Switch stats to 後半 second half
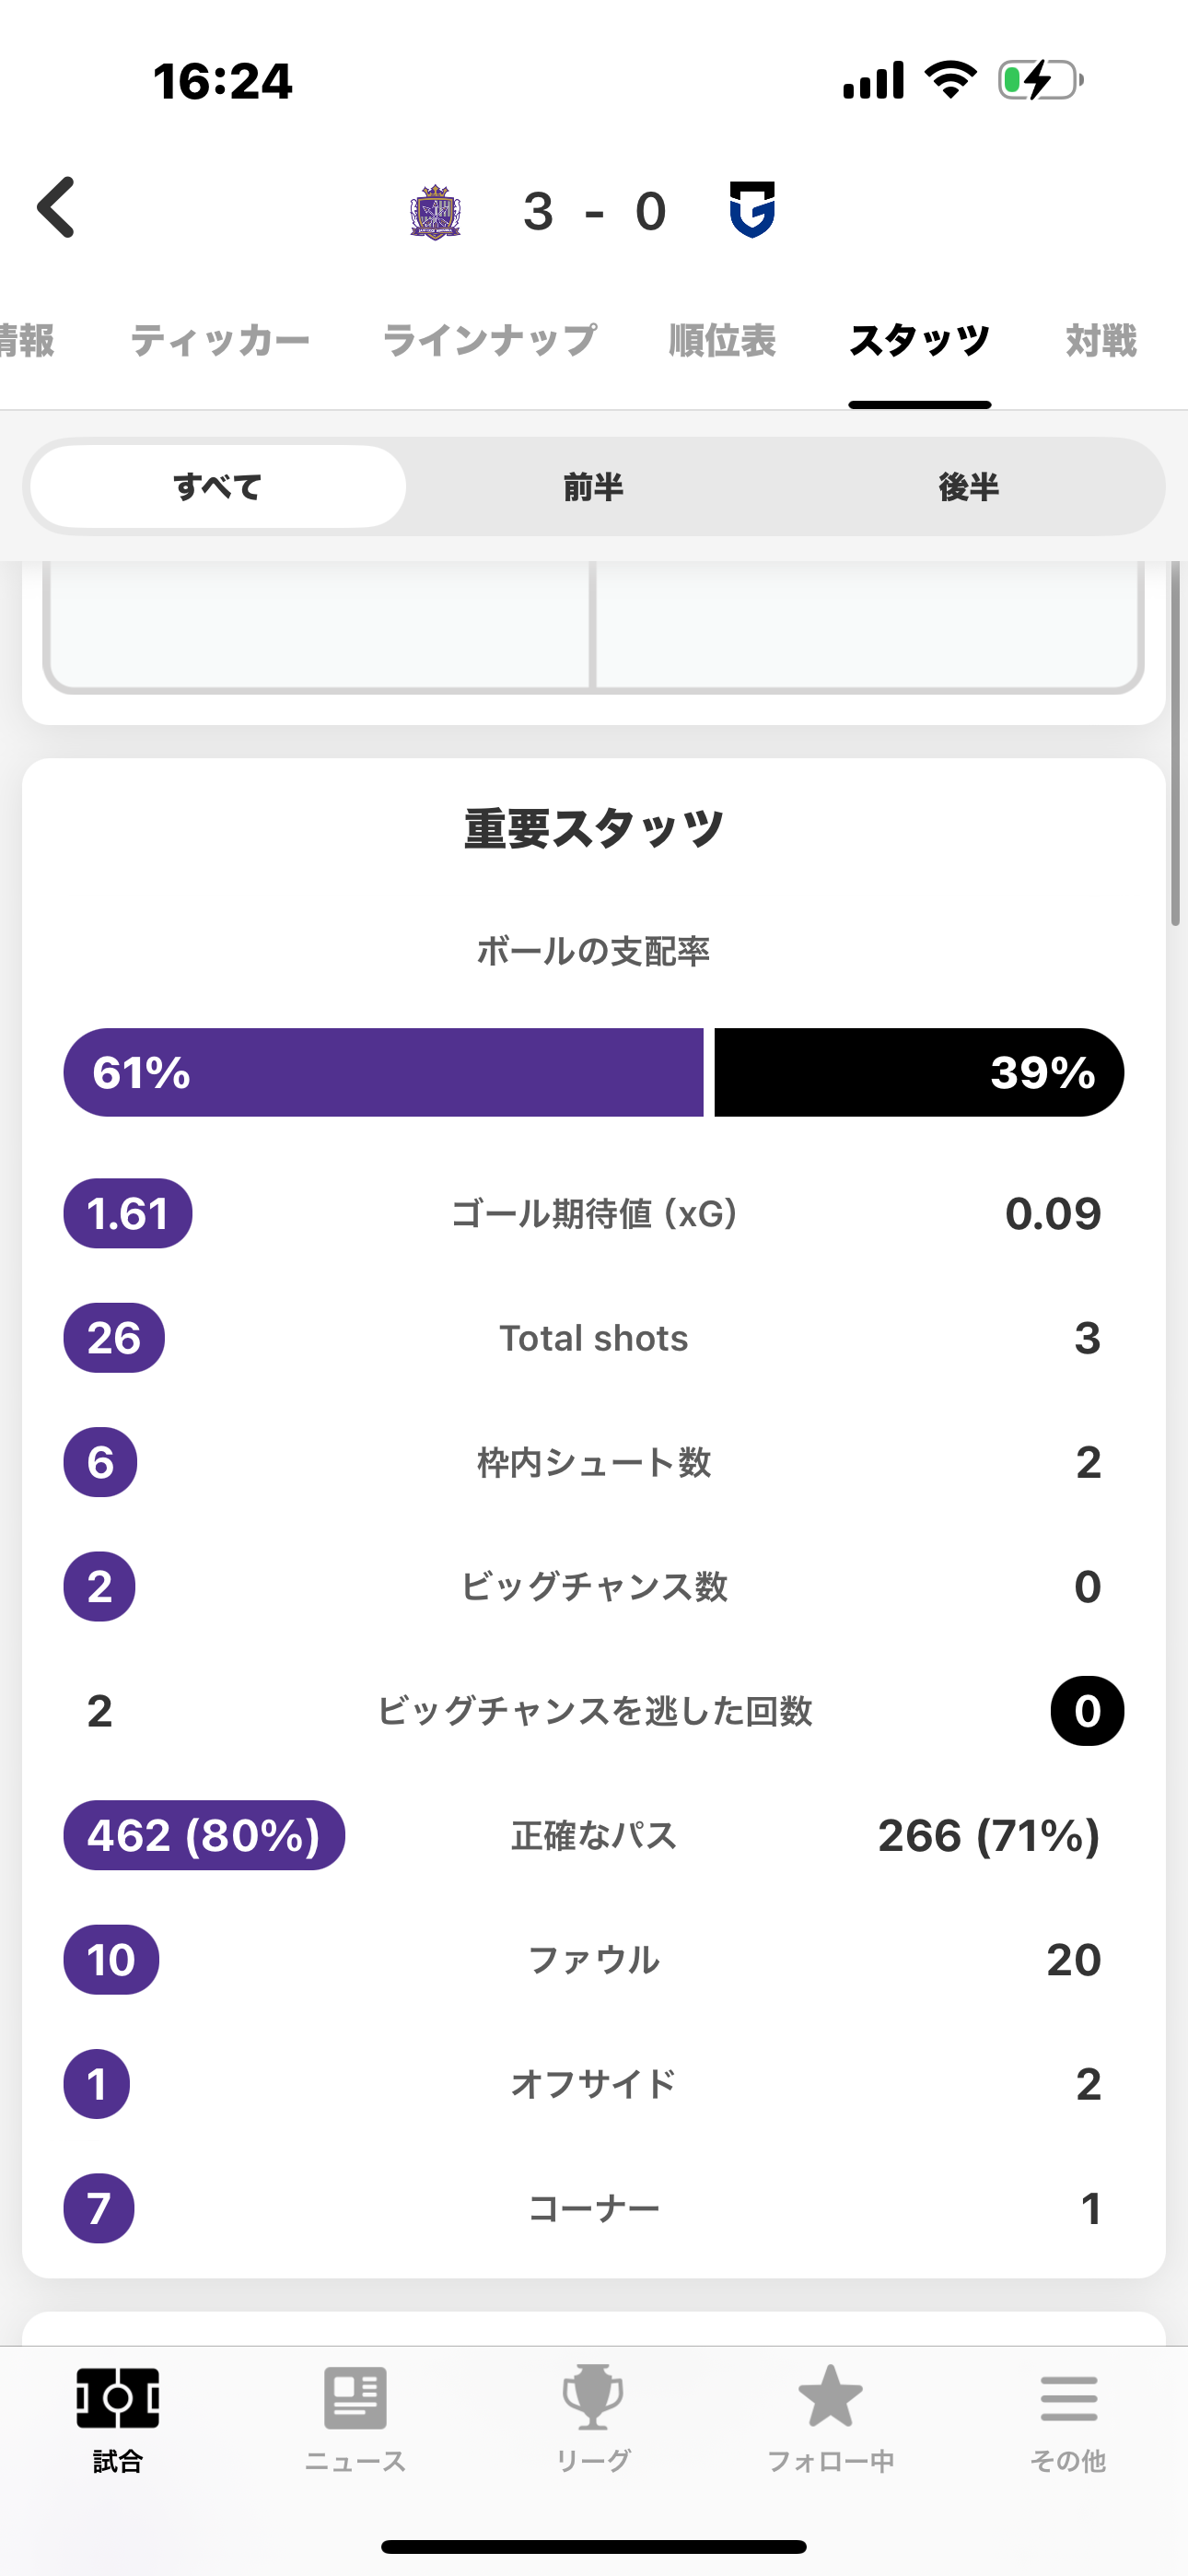1188x2576 pixels. coord(968,487)
